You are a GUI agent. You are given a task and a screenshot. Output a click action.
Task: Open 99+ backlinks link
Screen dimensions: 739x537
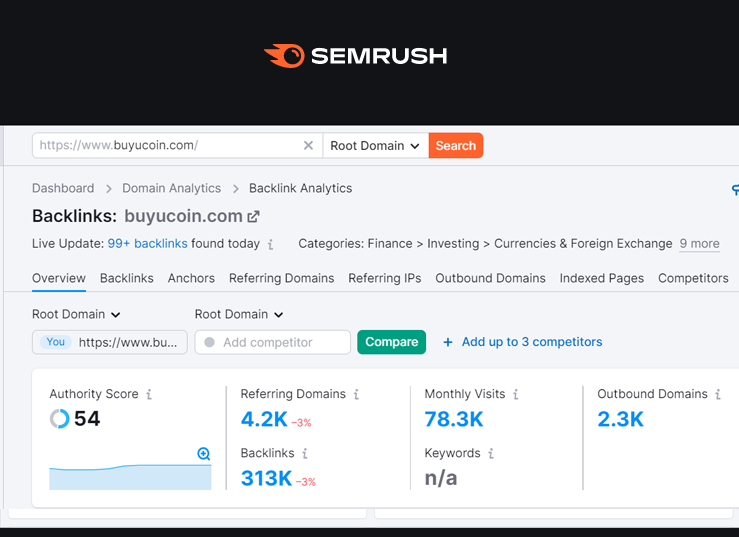(x=148, y=244)
